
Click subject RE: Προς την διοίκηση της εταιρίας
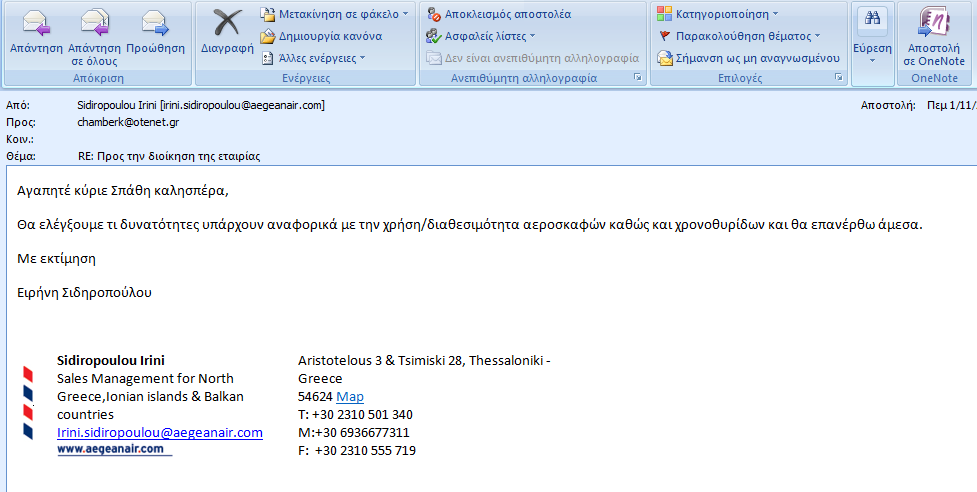point(169,156)
